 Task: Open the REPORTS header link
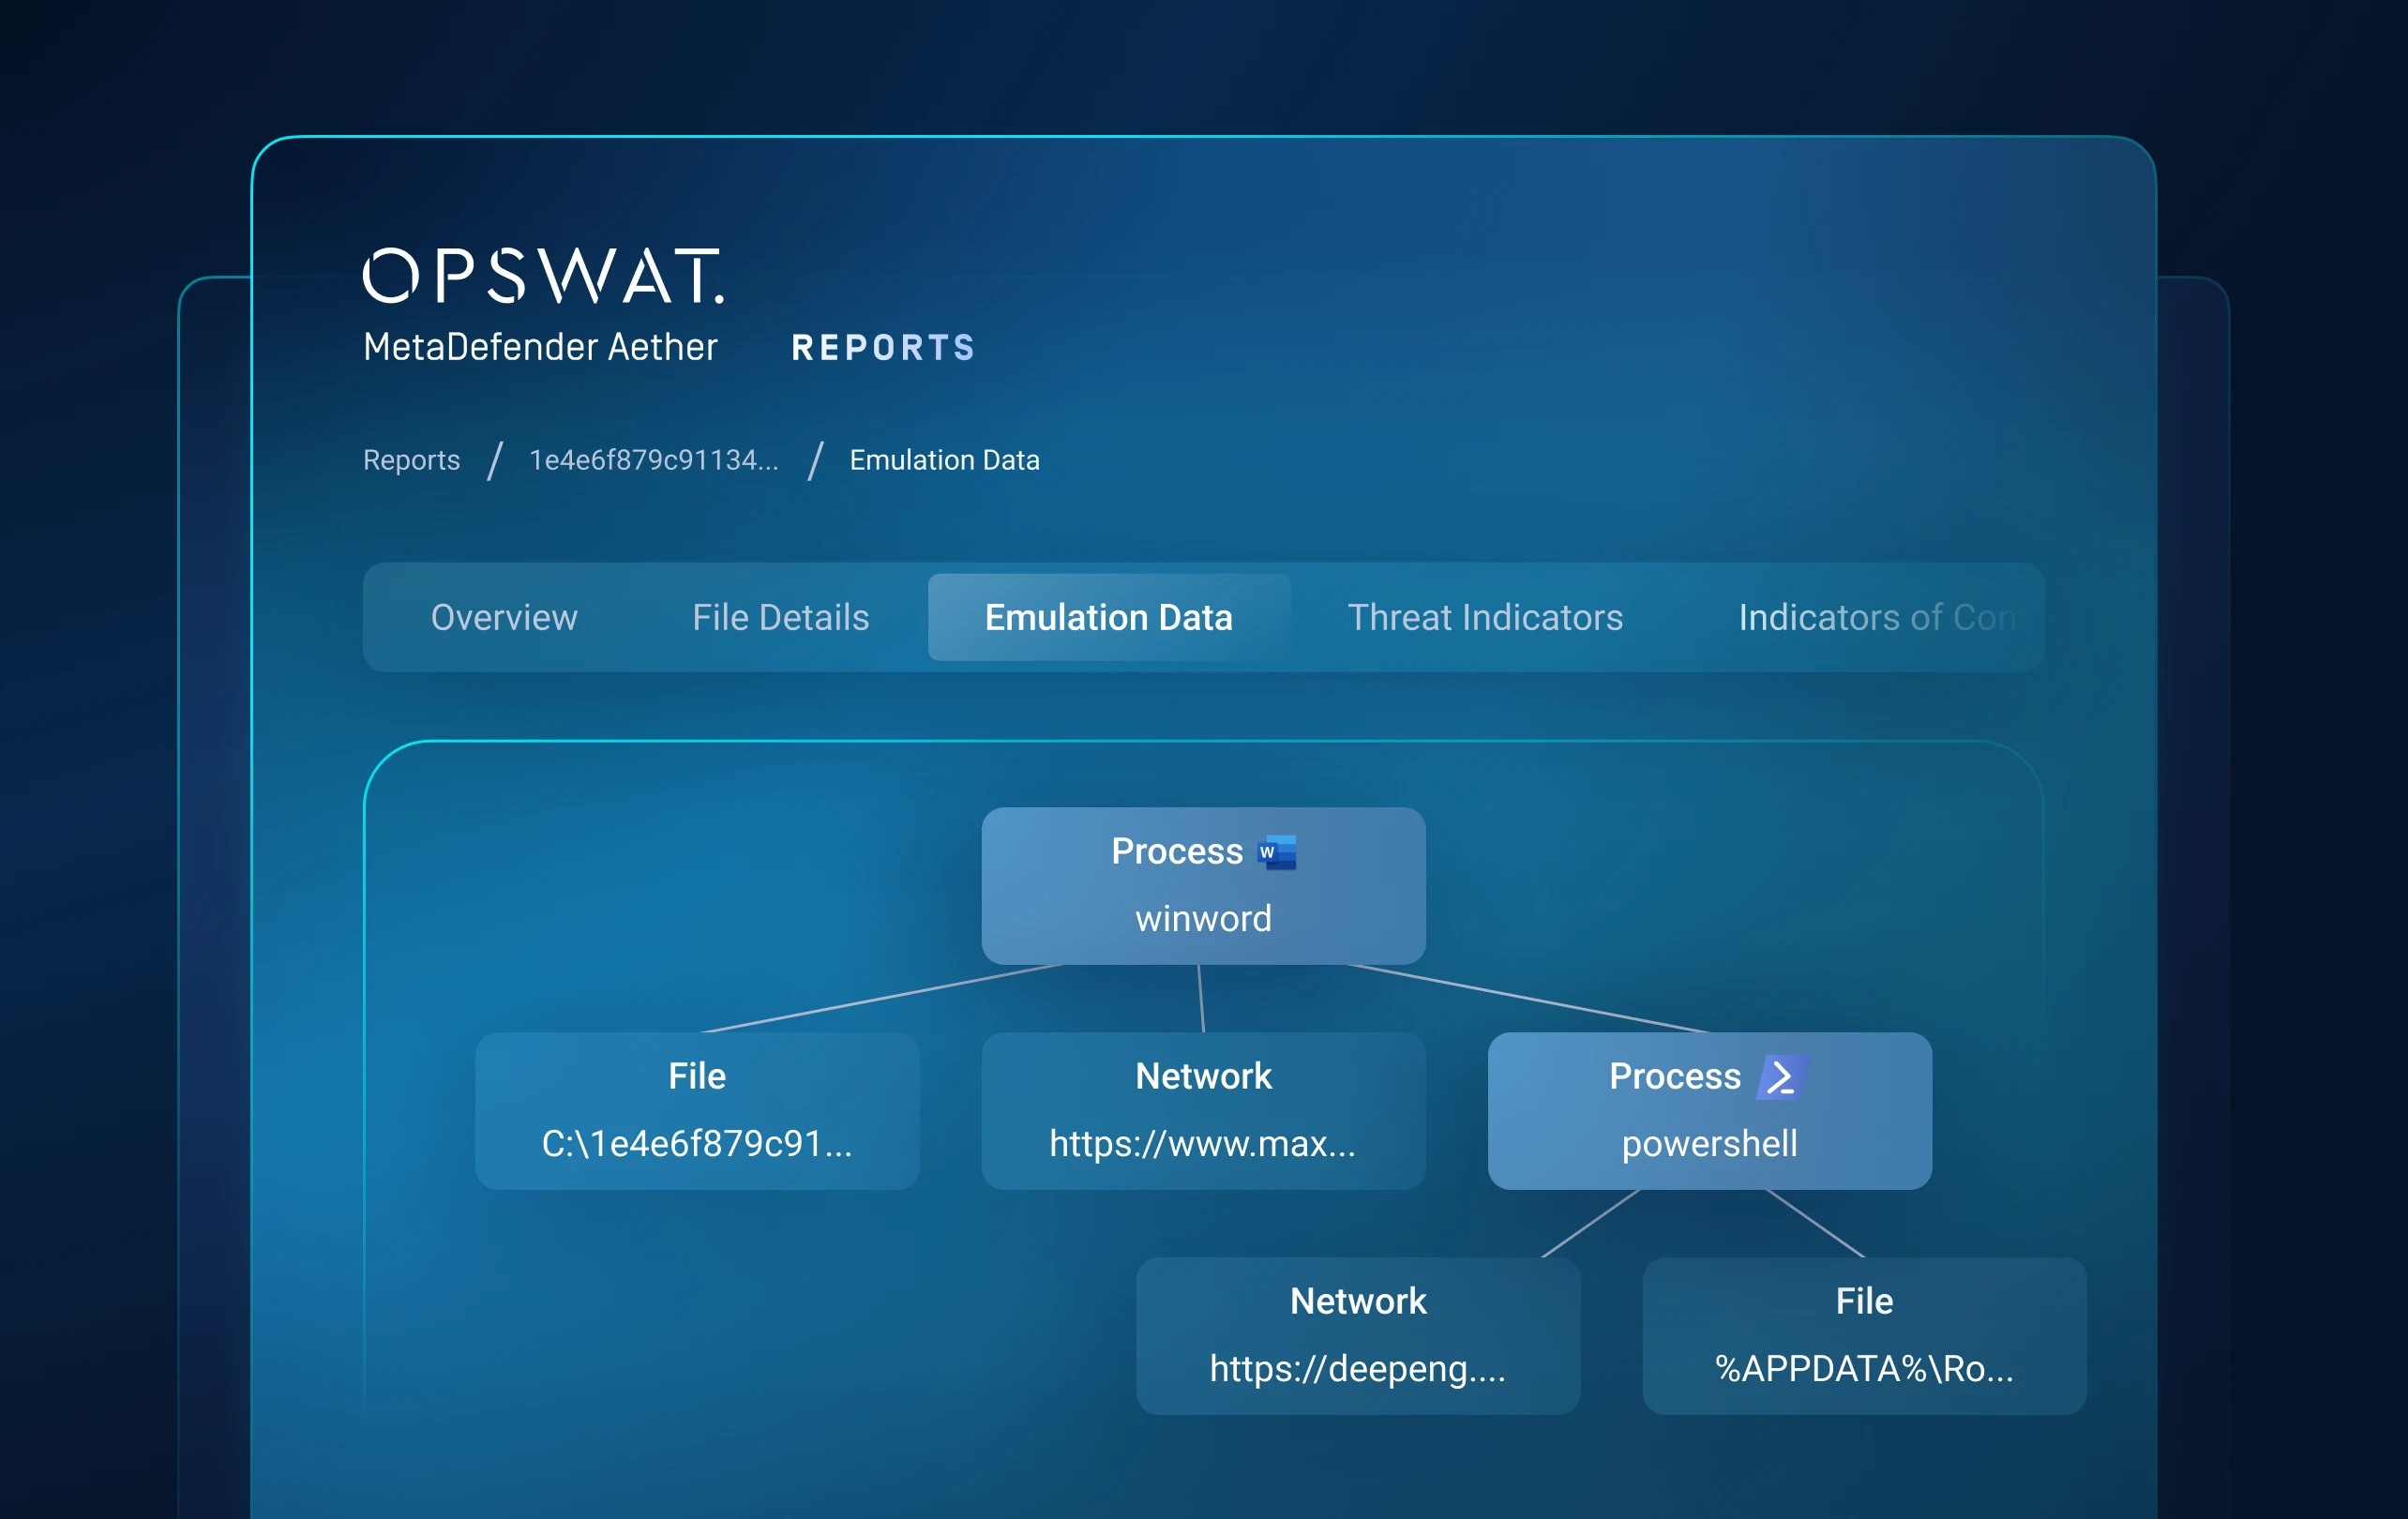click(883, 348)
